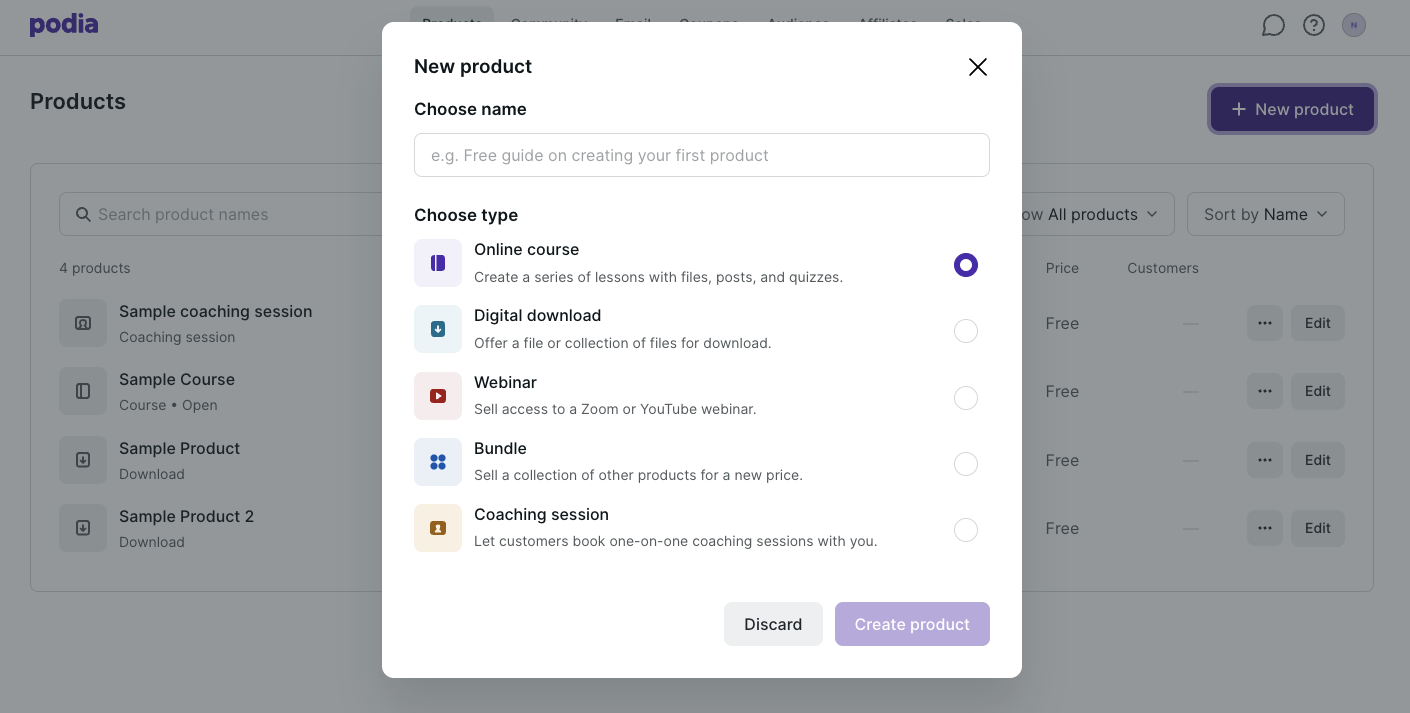
Task: Open more options for Sample coaching session
Action: (1265, 323)
